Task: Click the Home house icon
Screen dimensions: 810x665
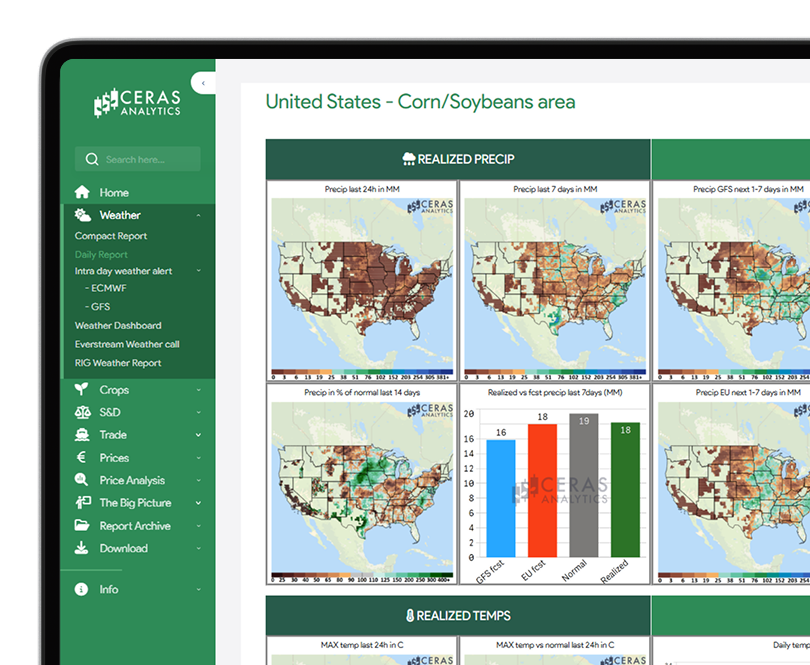Action: (x=82, y=192)
